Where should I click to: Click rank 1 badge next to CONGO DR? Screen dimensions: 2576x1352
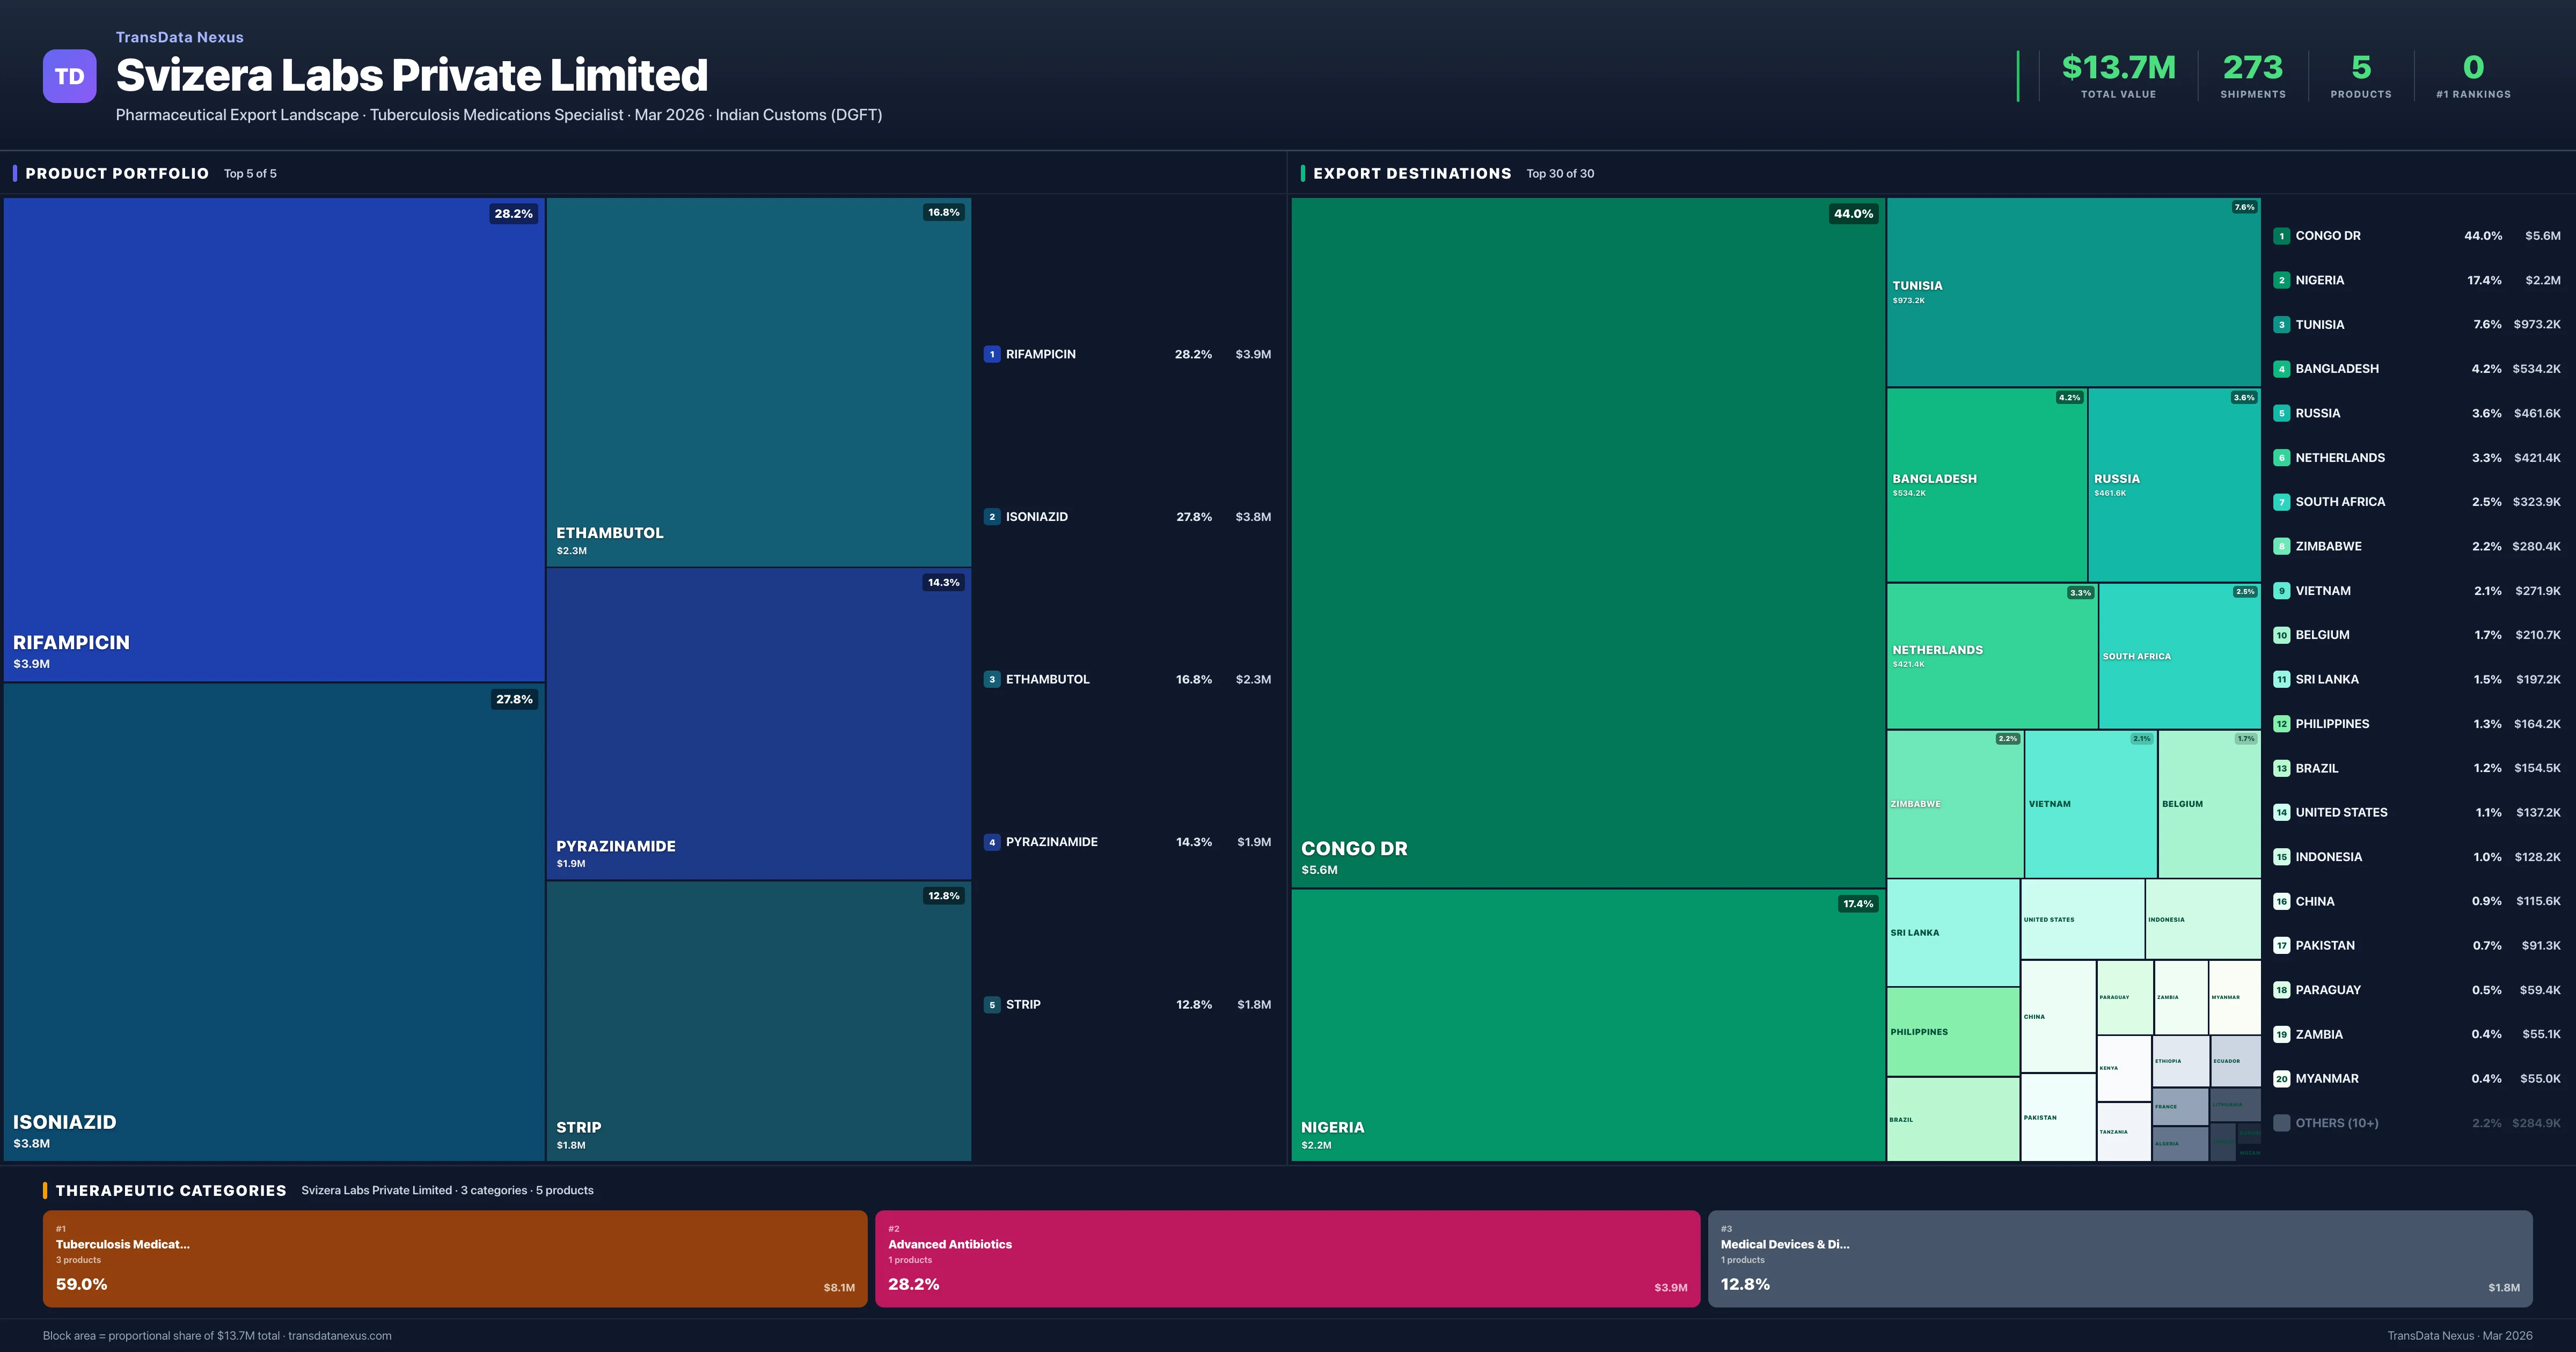click(x=2281, y=236)
